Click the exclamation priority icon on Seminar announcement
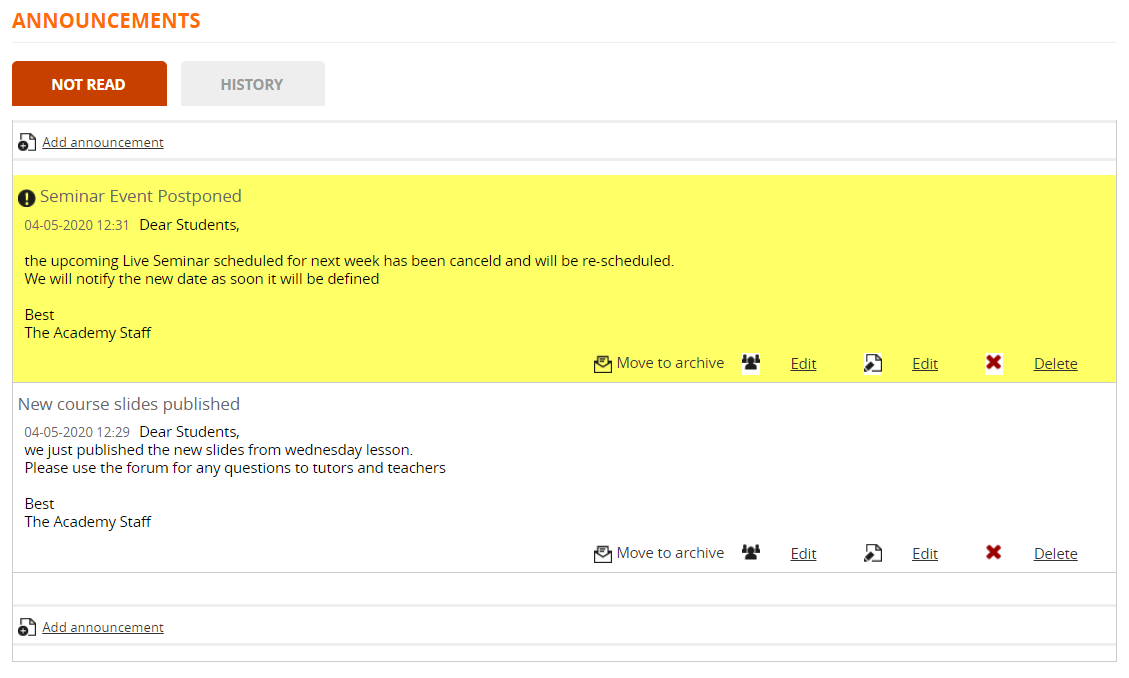This screenshot has height=678, width=1129. 27,195
